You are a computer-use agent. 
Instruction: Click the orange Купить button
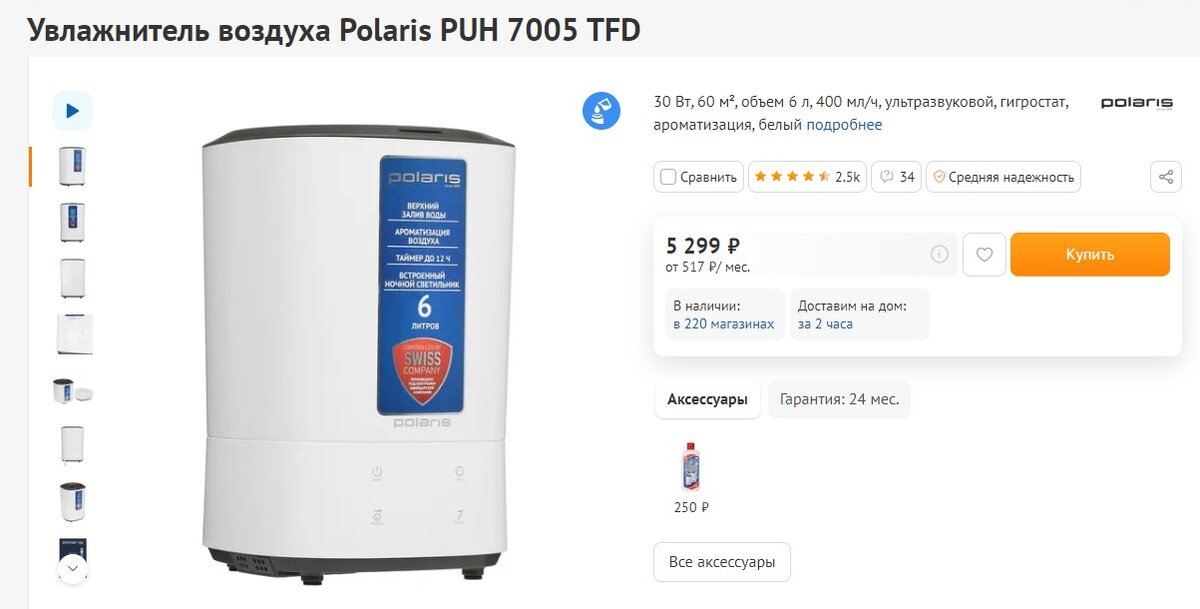[x=1090, y=255]
